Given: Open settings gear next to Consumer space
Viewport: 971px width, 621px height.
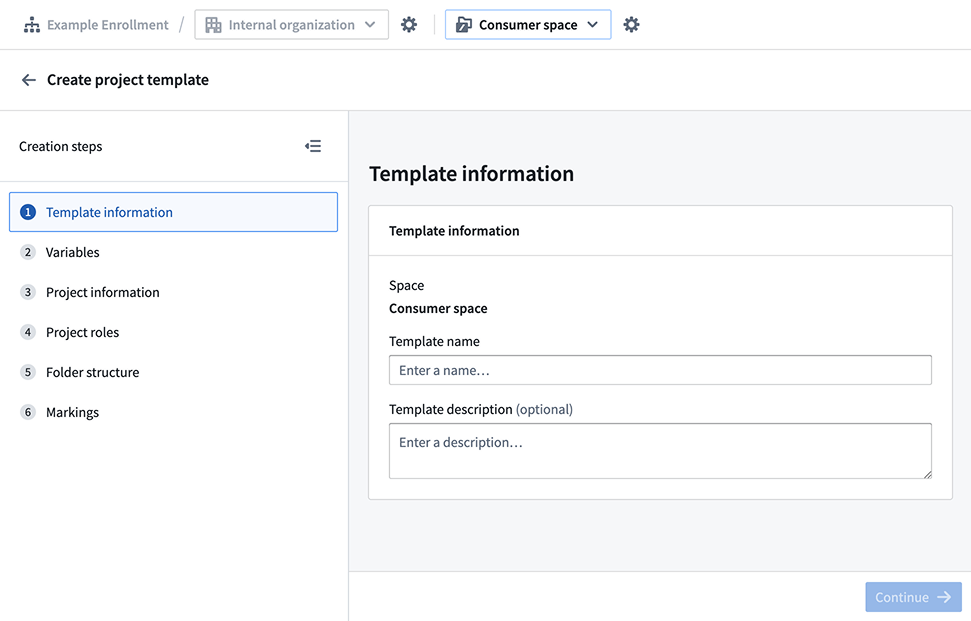Looking at the screenshot, I should coord(631,25).
